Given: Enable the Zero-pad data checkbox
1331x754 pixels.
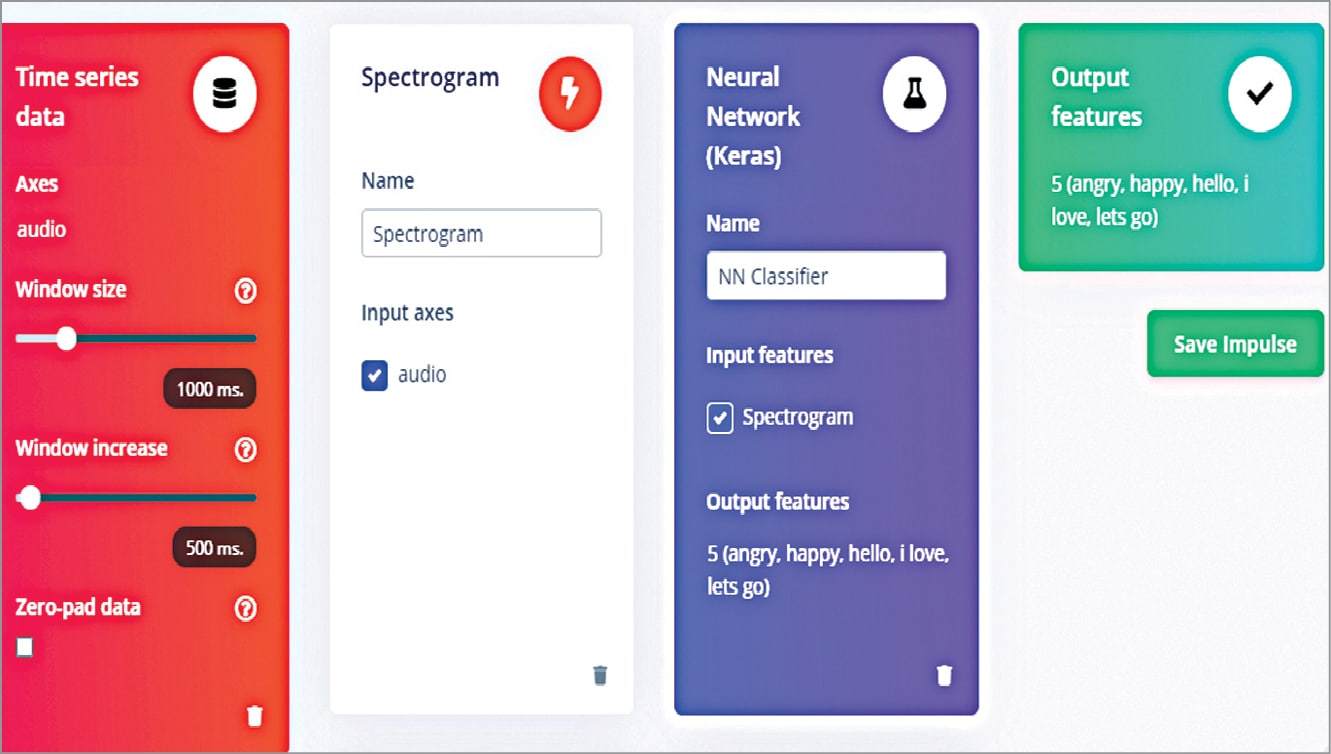Looking at the screenshot, I should point(25,647).
